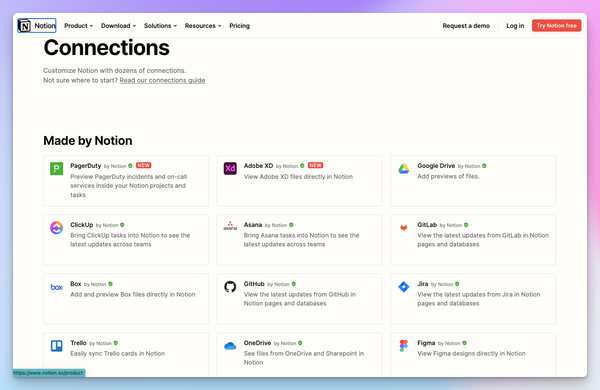This screenshot has width=600, height=390.
Task: Open the GitHub octocat icon
Action: point(230,286)
